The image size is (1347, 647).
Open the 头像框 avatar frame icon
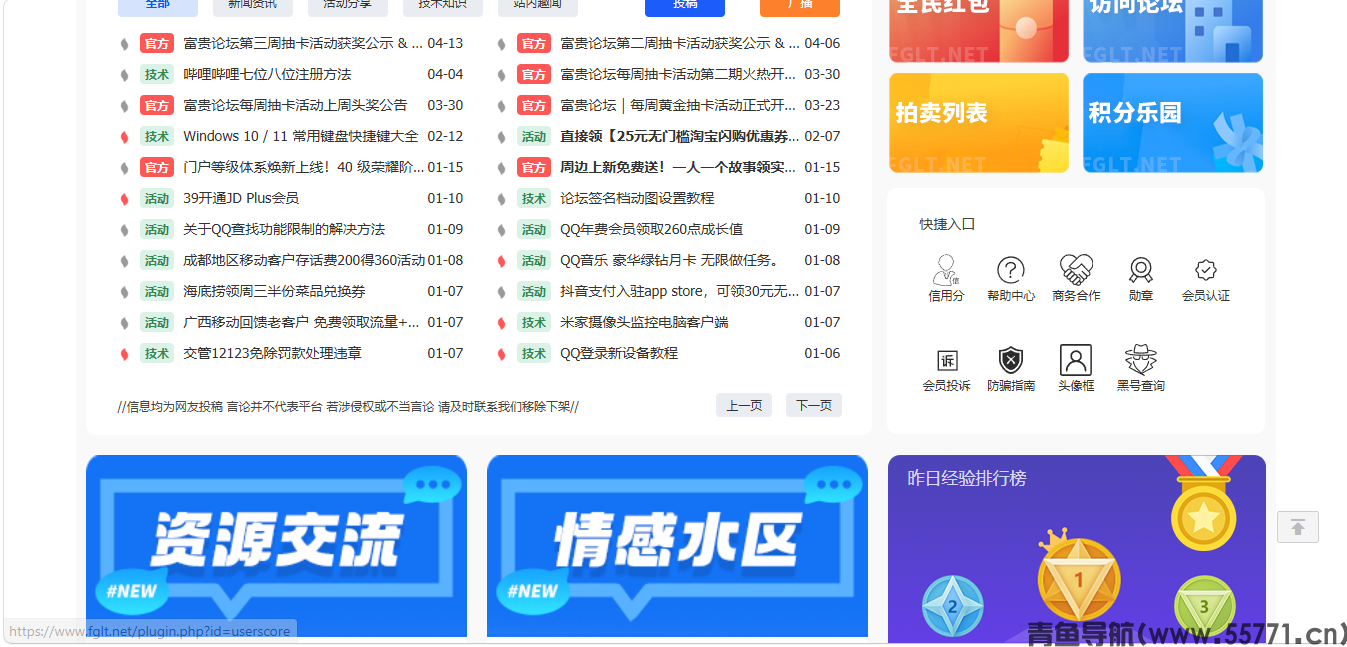click(x=1076, y=360)
